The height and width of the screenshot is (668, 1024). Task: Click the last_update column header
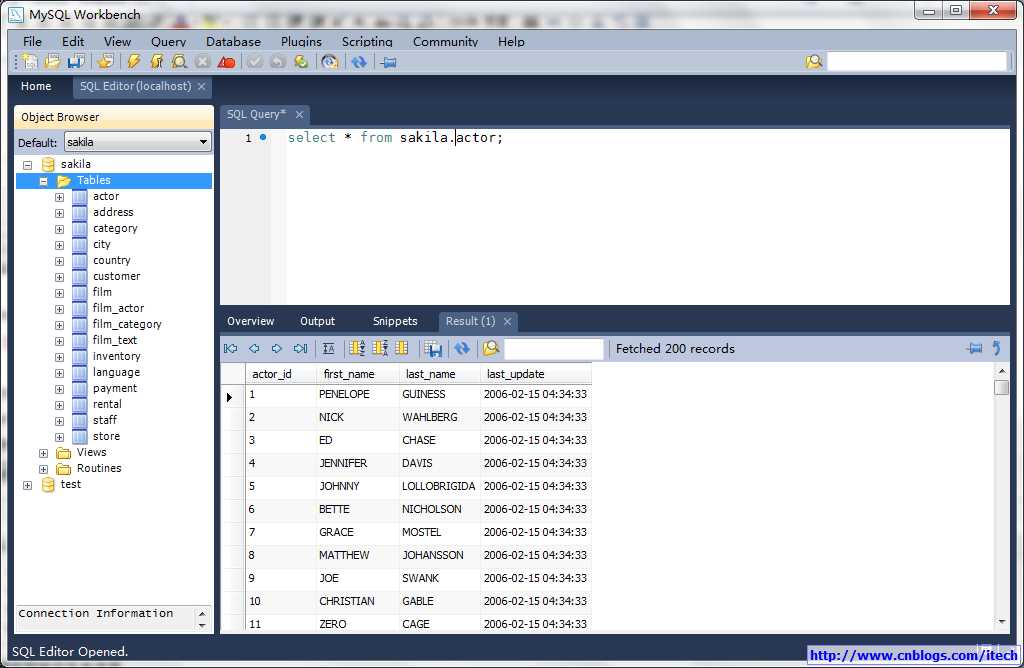pyautogui.click(x=536, y=374)
